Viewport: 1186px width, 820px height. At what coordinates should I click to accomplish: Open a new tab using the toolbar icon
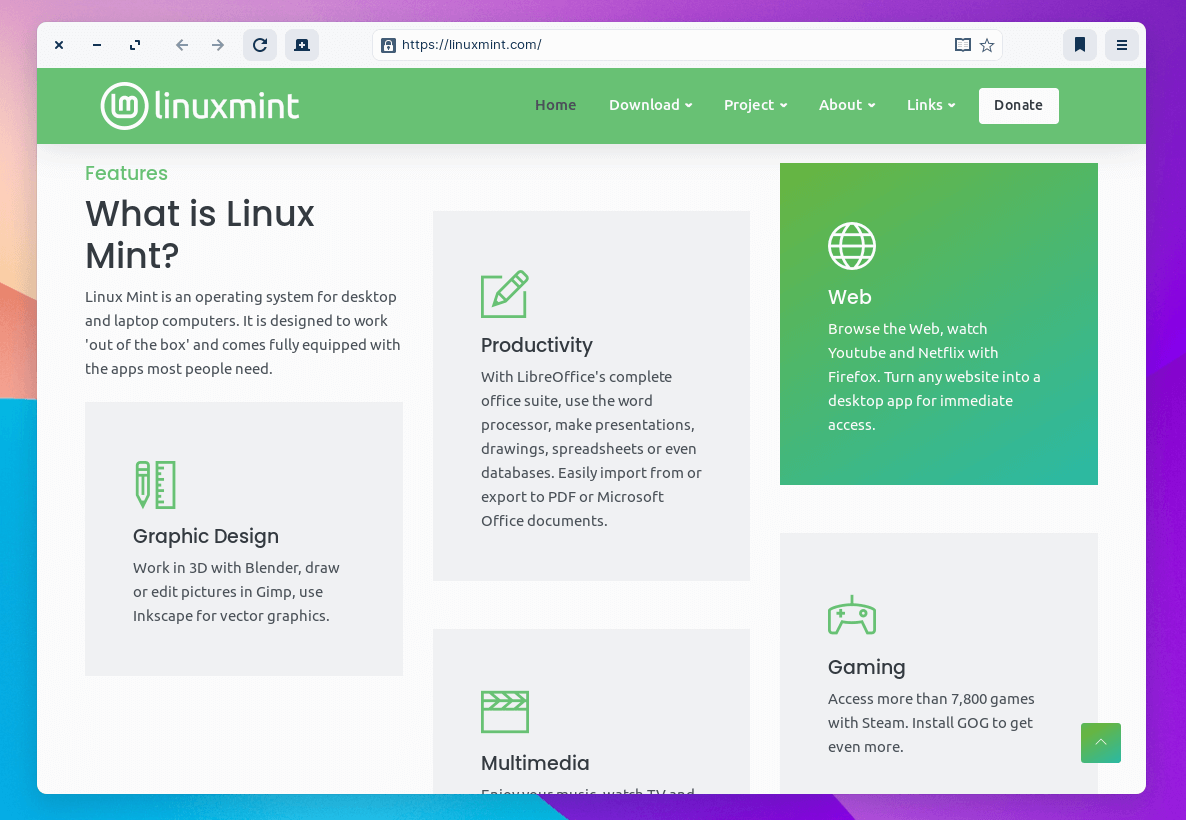tap(302, 45)
